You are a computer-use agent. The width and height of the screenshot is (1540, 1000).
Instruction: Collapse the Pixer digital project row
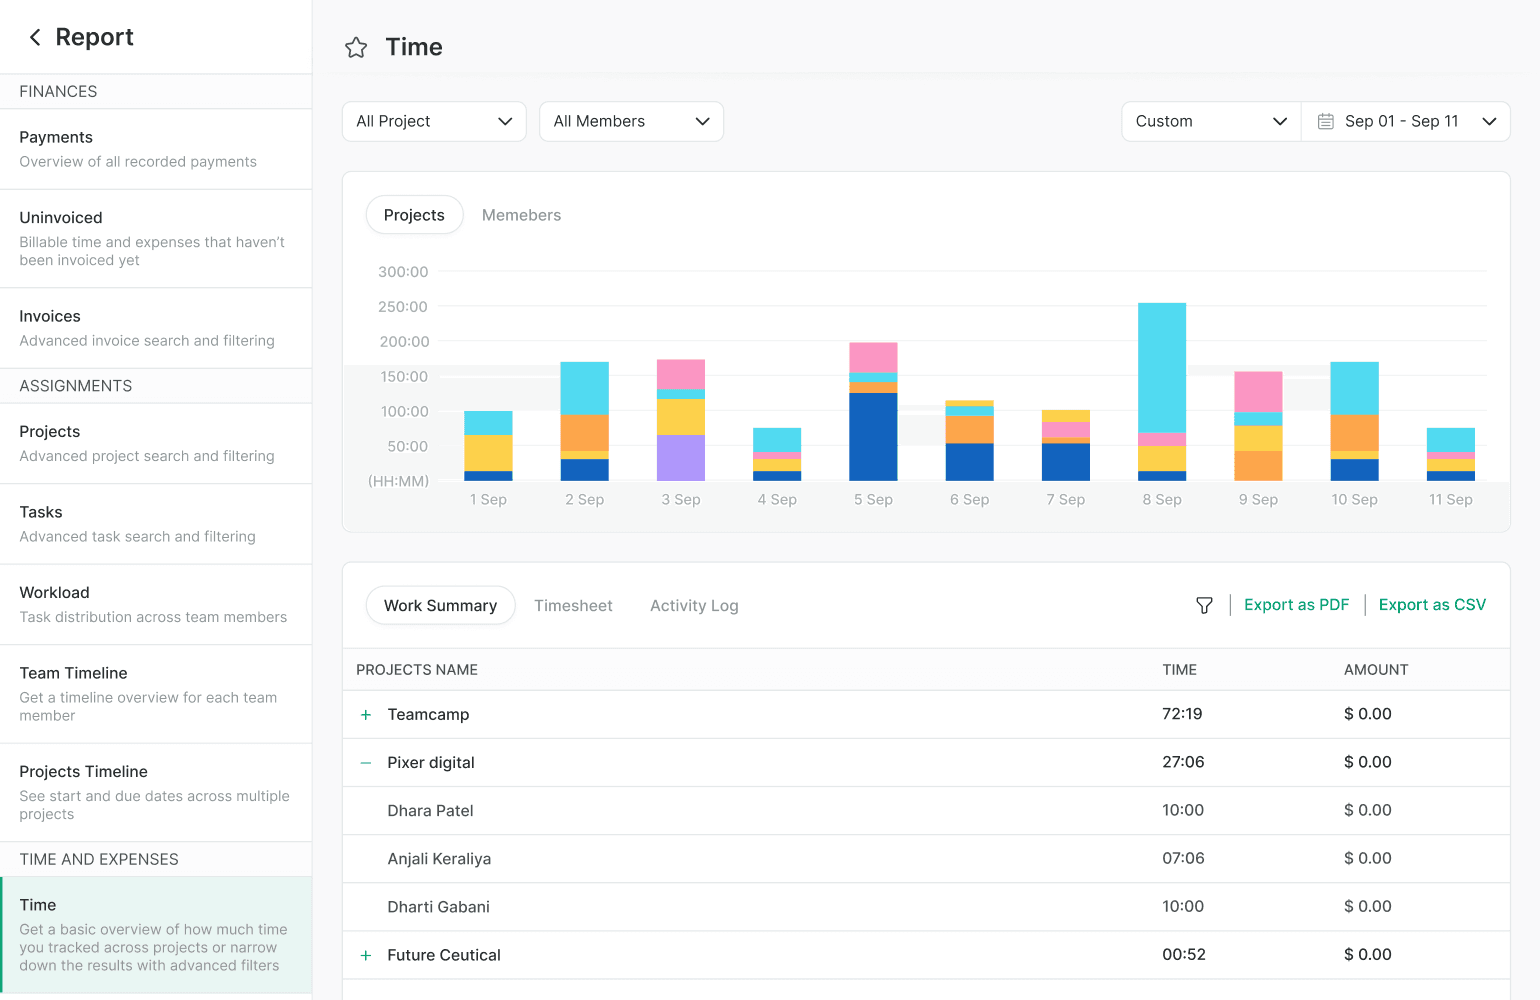(x=366, y=763)
